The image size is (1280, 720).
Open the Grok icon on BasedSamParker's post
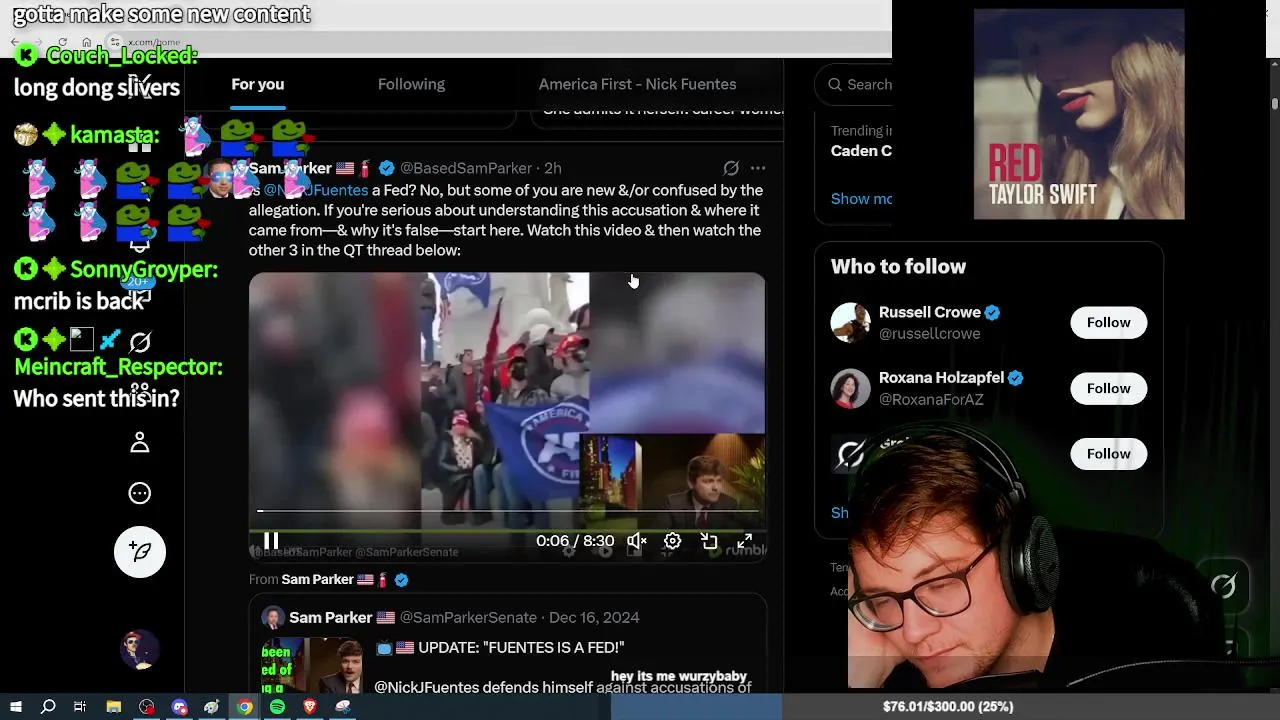pyautogui.click(x=731, y=168)
